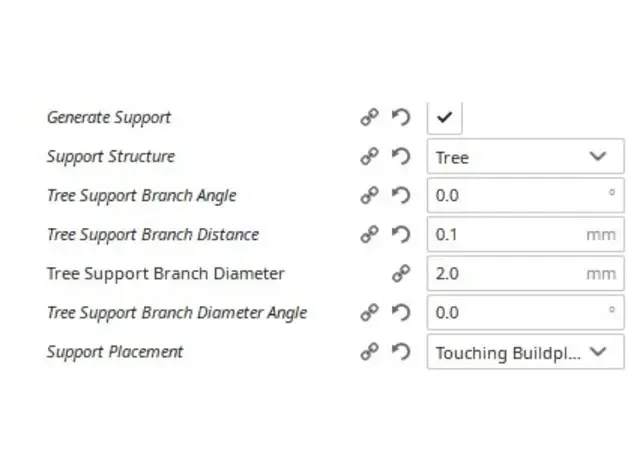This screenshot has height=472, width=628.
Task: Reset Tree Support Branch Diameter Angle value
Action: coord(401,312)
